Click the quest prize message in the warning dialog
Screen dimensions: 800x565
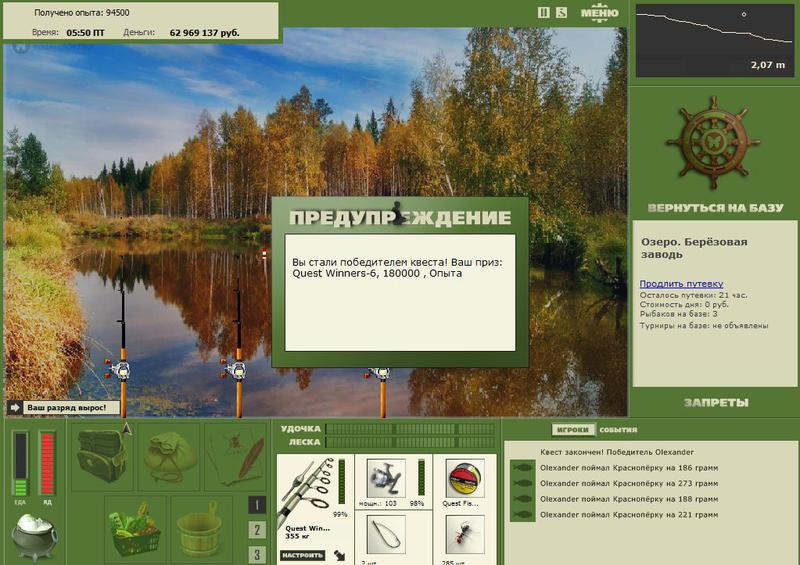tap(397, 268)
